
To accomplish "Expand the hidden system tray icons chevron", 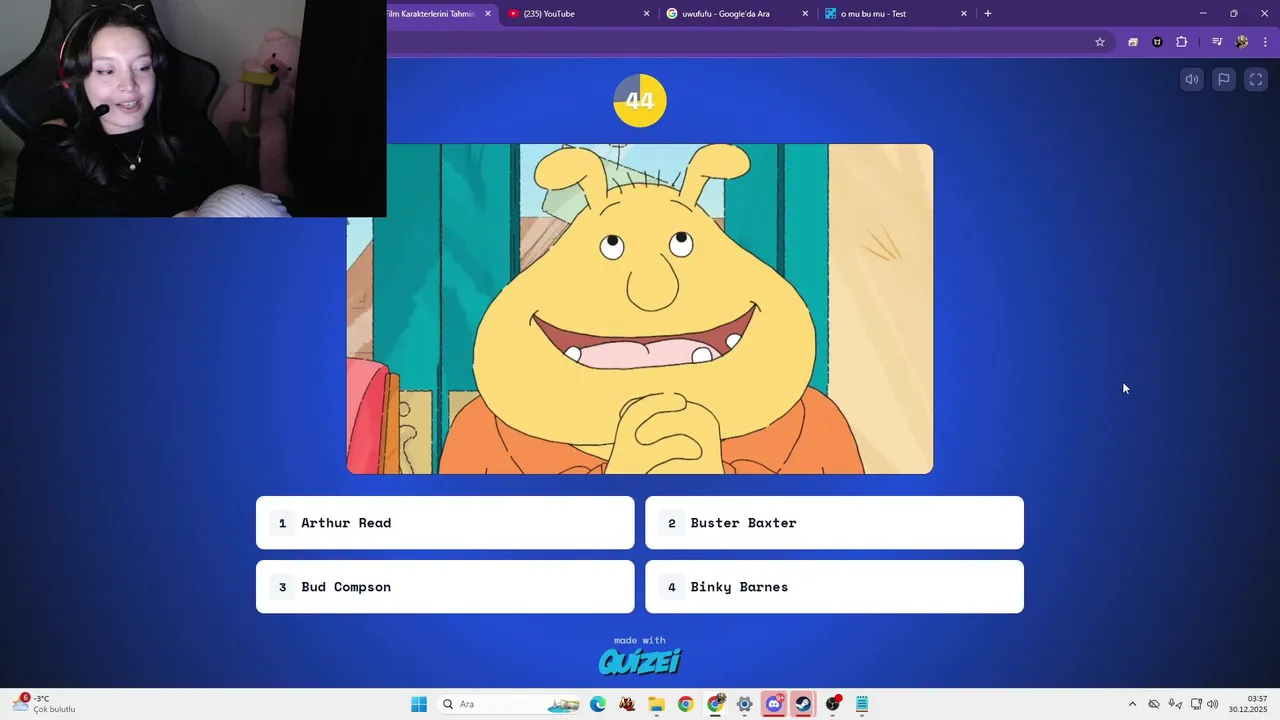I will (x=1132, y=704).
